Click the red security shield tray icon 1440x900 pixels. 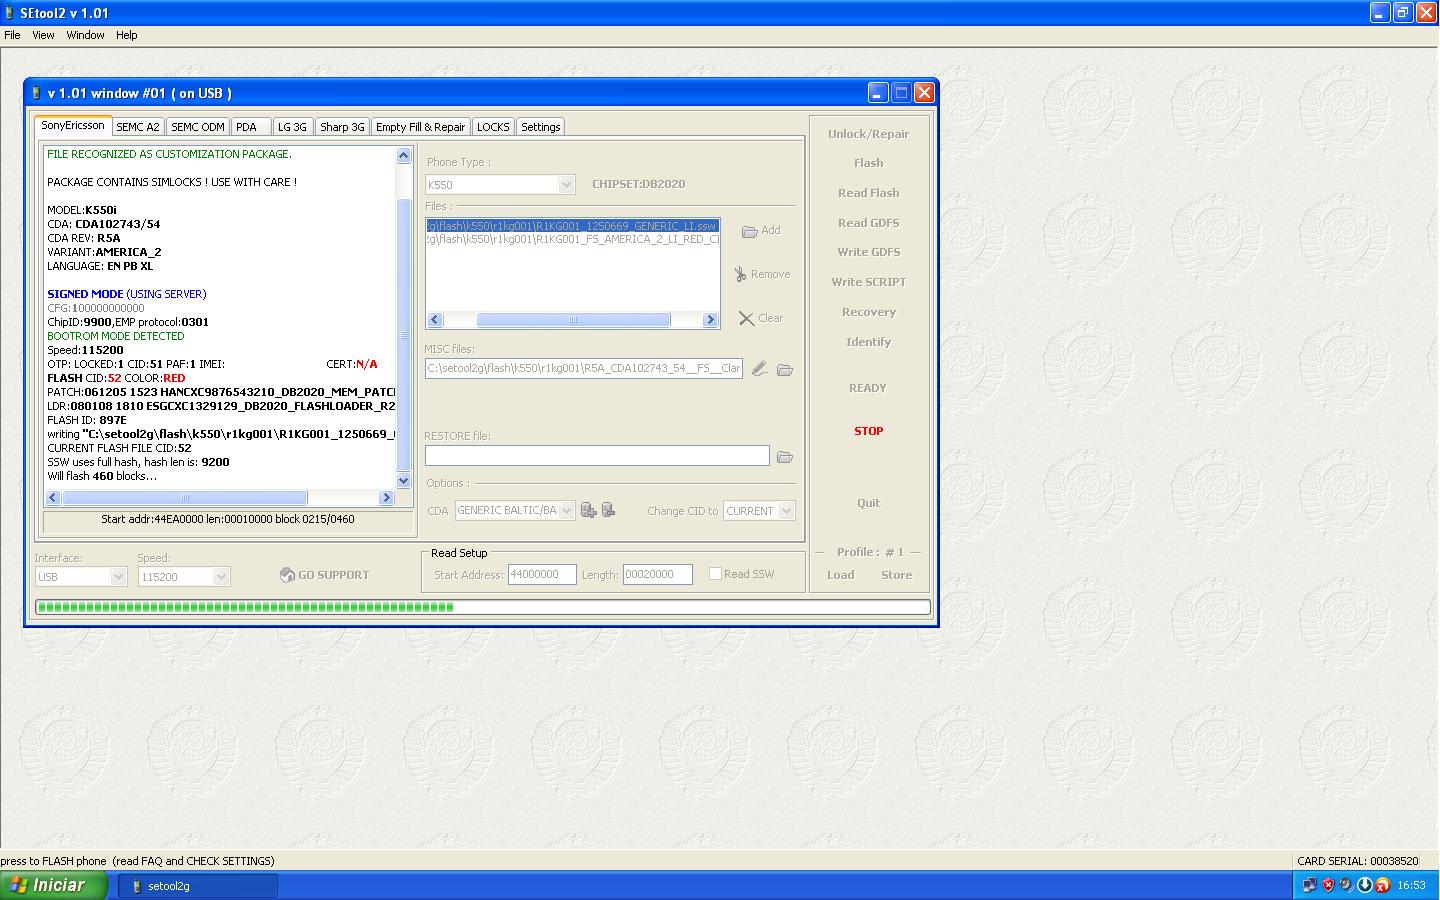[x=1328, y=885]
